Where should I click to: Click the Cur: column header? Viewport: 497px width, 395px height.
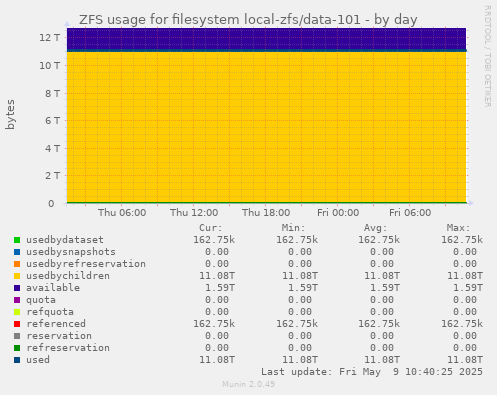211,228
